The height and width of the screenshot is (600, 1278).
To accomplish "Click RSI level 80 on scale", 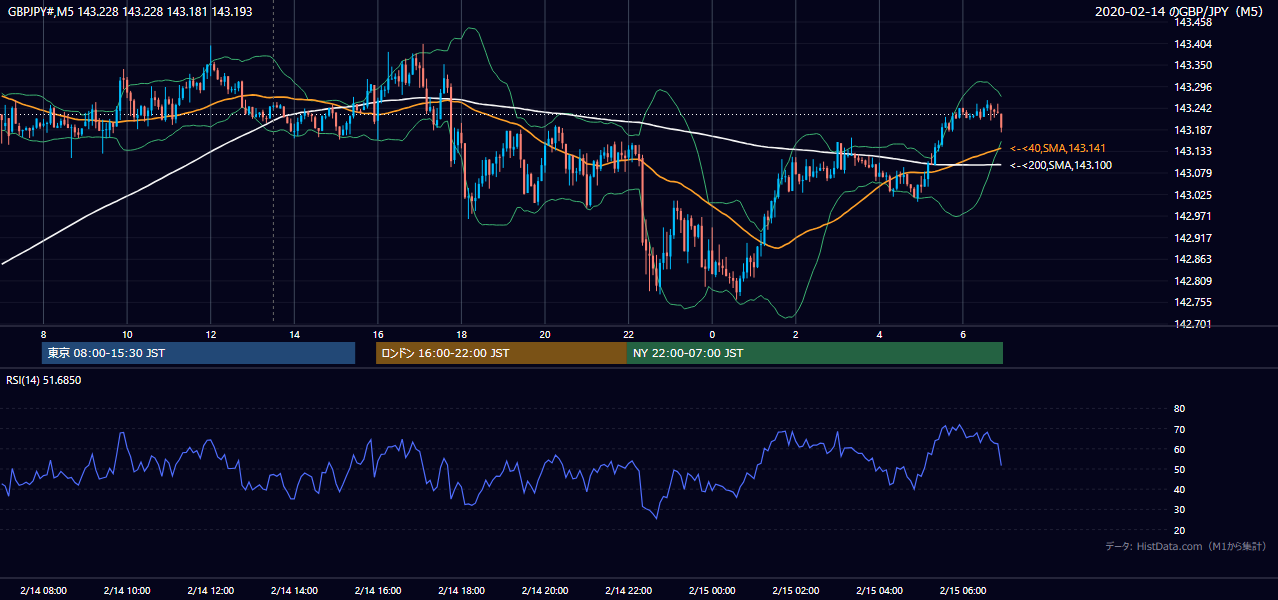I will coord(1180,409).
